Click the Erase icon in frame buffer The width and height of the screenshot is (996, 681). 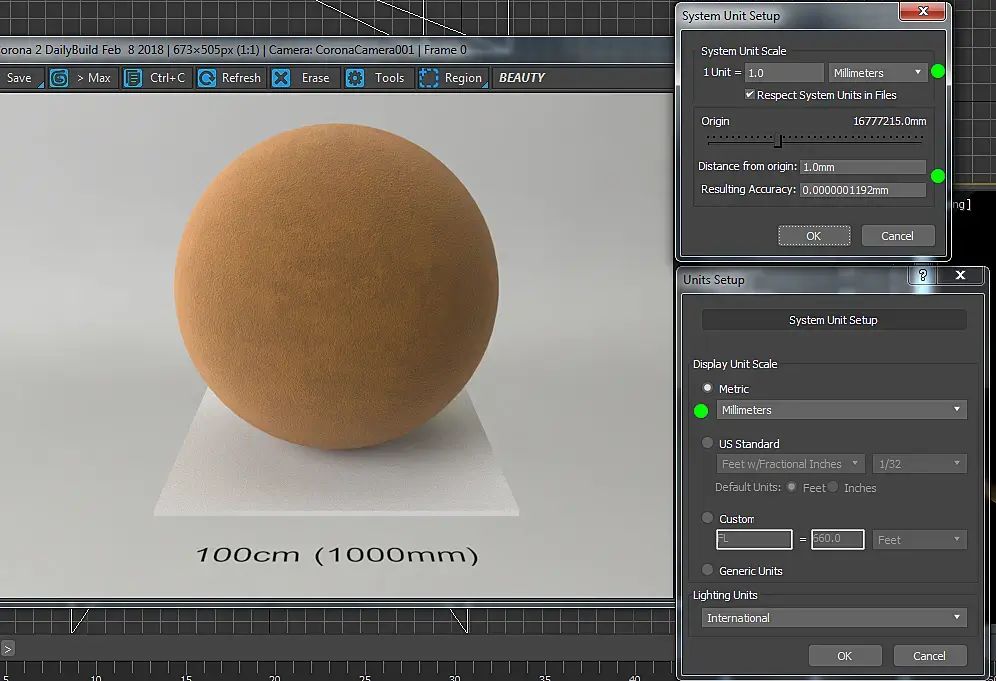(x=282, y=78)
